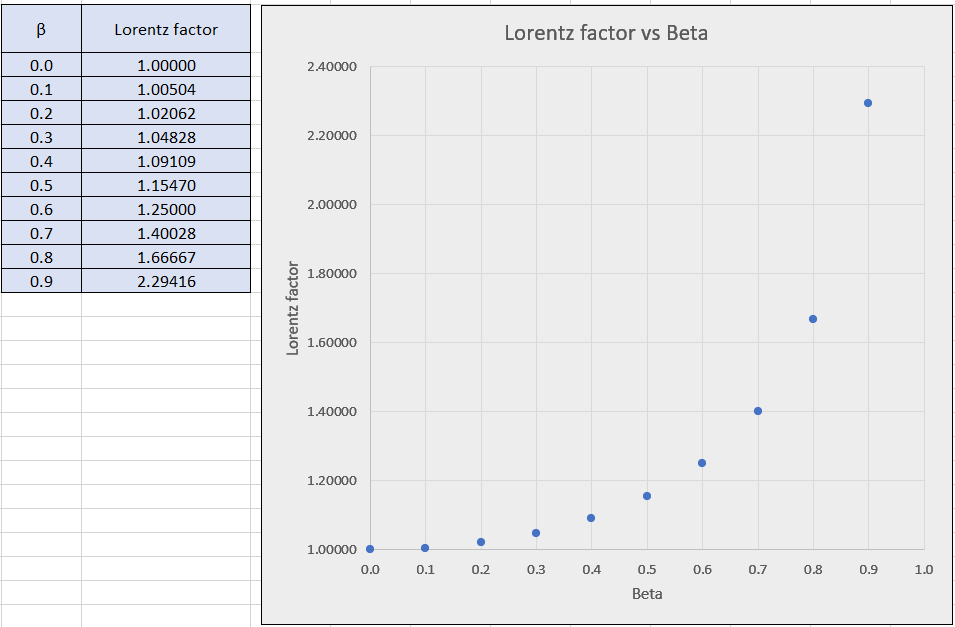Select the 1.0 horizontal axis label
The image size is (955, 627).
click(923, 570)
